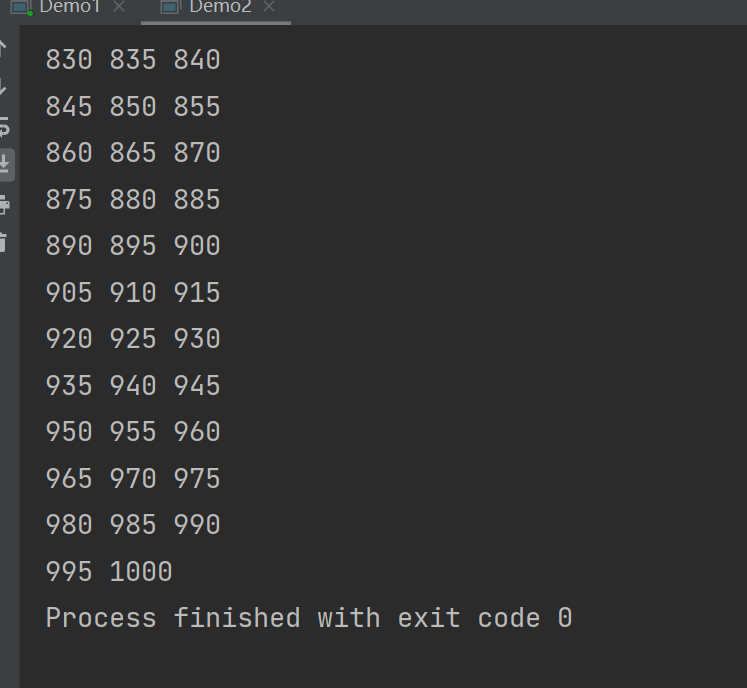
Task: Click the Demo2 run configuration icon
Action: pyautogui.click(x=170, y=7)
